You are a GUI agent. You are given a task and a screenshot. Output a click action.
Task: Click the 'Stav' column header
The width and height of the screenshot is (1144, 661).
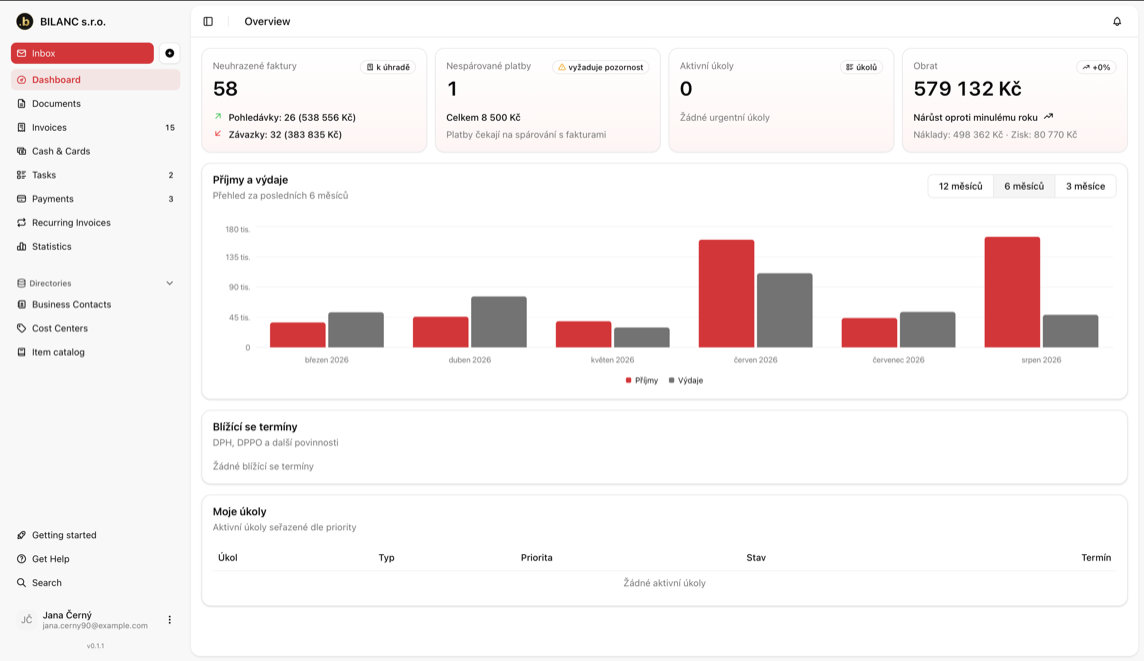[756, 557]
